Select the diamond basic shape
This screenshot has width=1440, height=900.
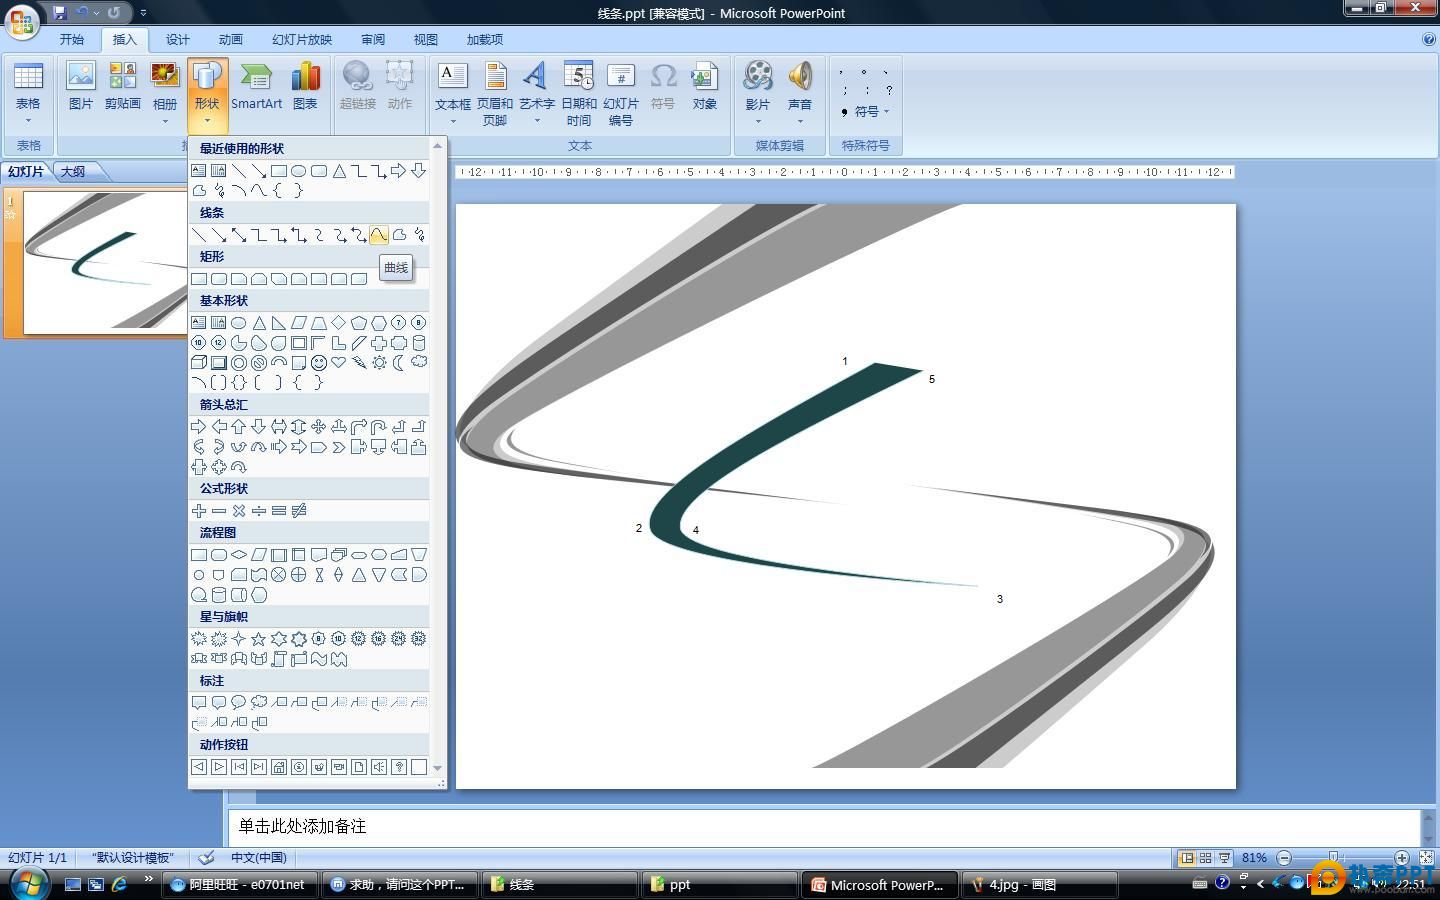338,323
